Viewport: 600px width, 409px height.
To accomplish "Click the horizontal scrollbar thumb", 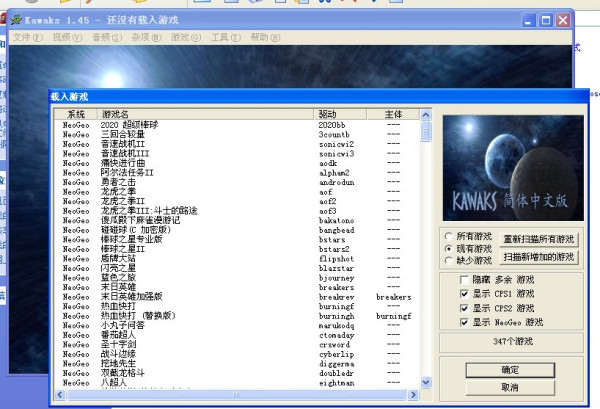I will (236, 394).
